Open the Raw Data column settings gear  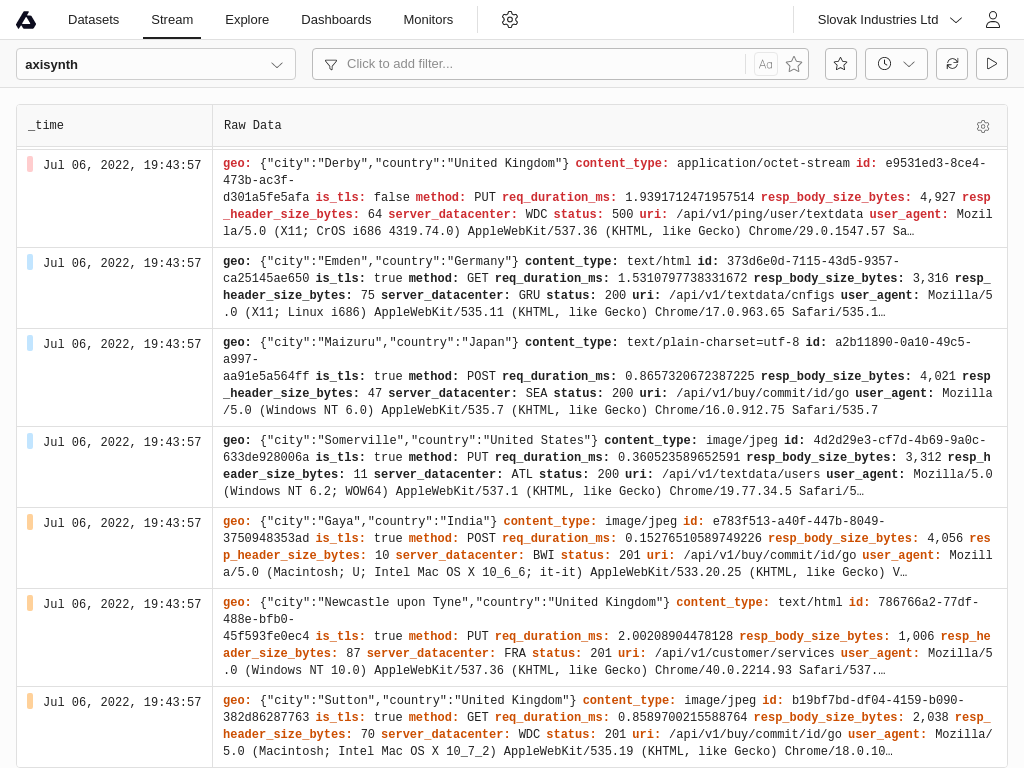pyautogui.click(x=983, y=126)
